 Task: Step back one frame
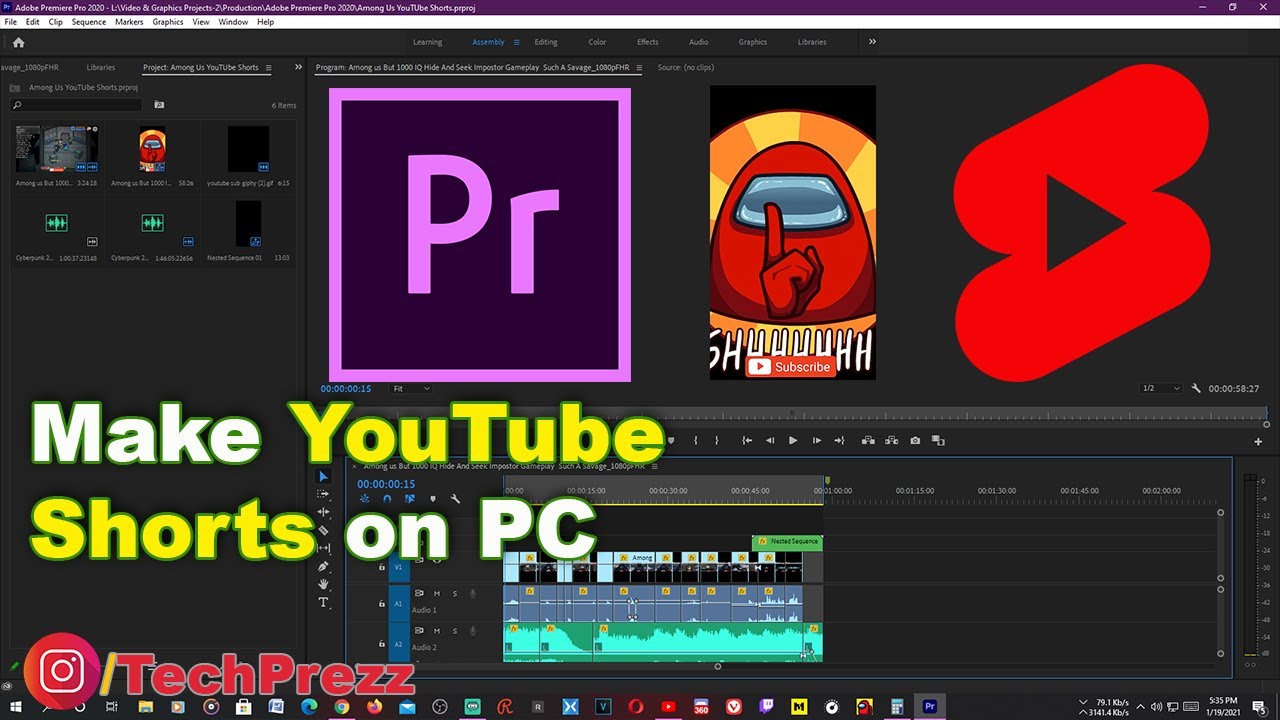tap(770, 440)
